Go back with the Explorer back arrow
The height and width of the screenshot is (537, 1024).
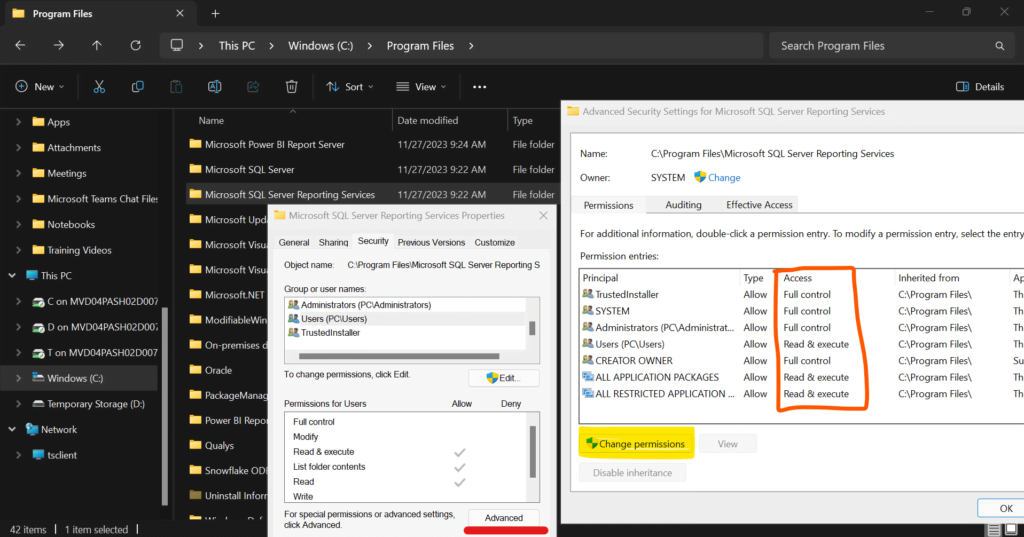[20, 46]
